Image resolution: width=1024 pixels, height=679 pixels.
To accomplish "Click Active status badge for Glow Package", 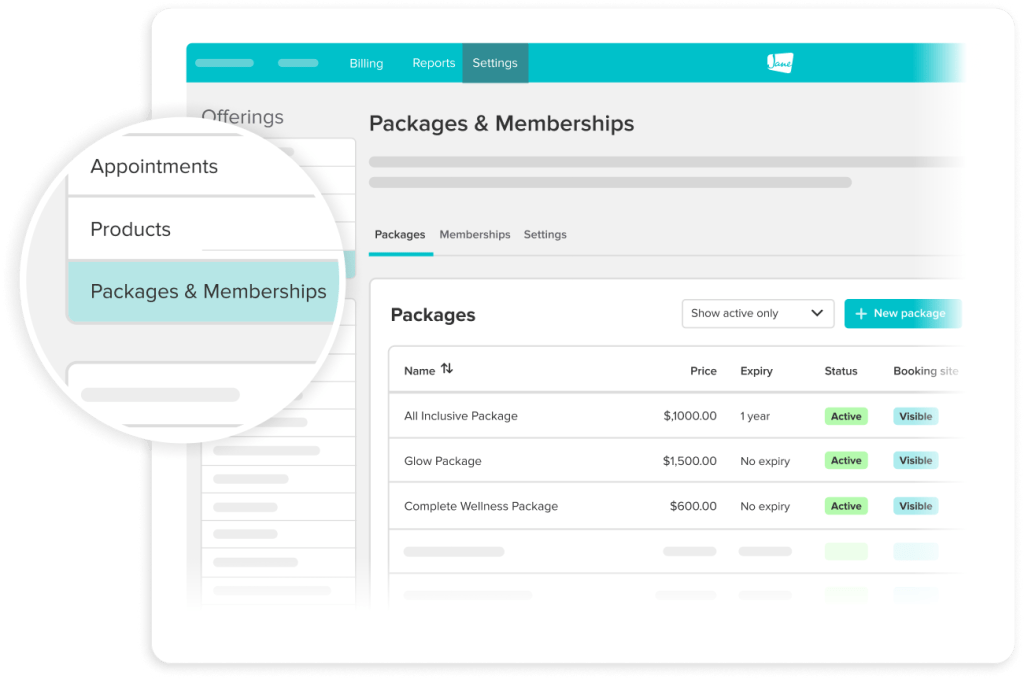I will point(846,461).
